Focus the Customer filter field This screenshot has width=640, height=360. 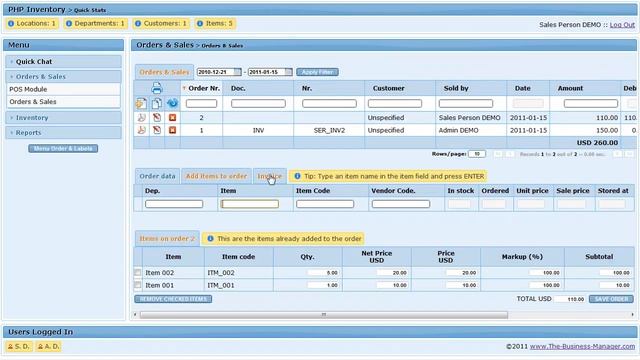tap(395, 104)
